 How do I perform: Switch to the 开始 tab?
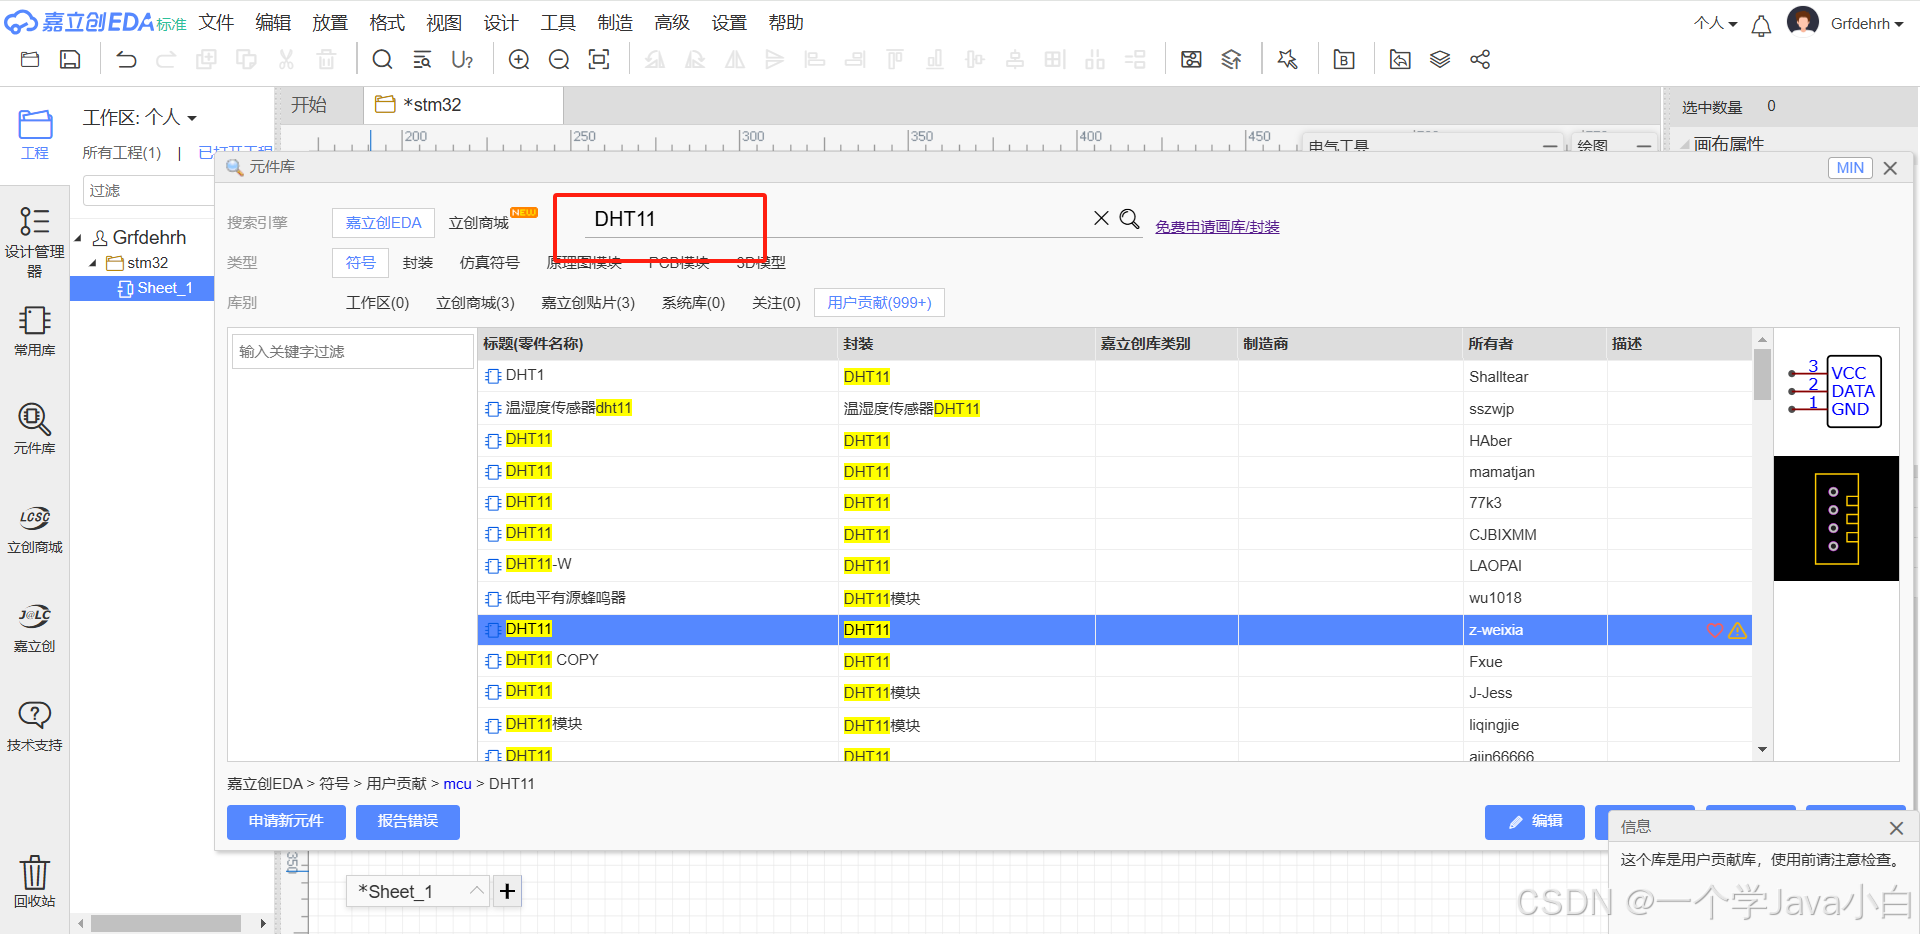pos(309,105)
